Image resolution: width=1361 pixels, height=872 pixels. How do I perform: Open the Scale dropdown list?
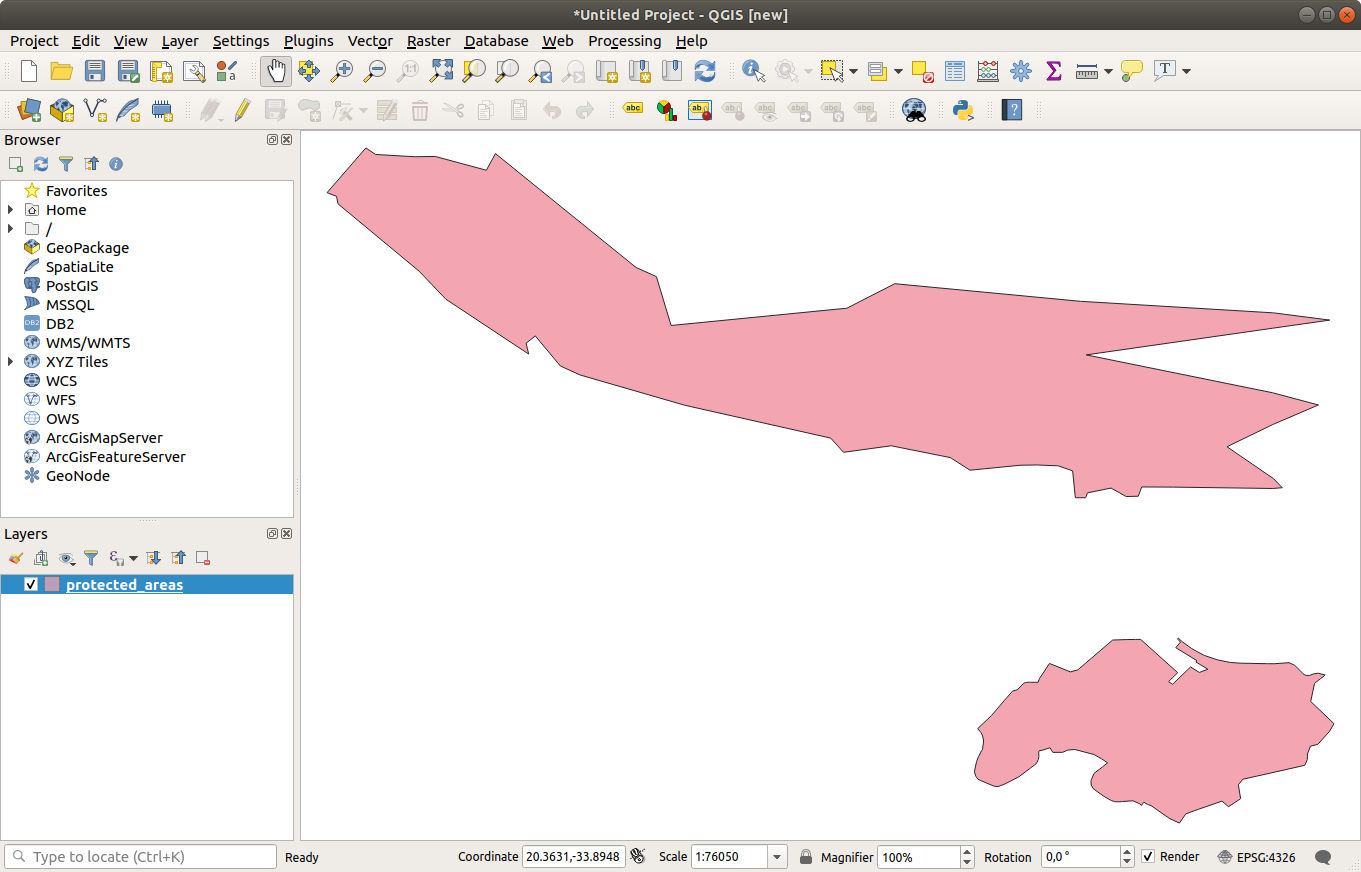click(x=777, y=857)
